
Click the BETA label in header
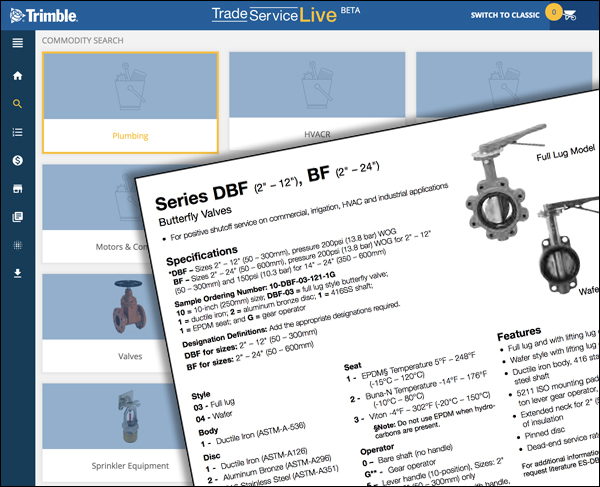click(x=350, y=10)
